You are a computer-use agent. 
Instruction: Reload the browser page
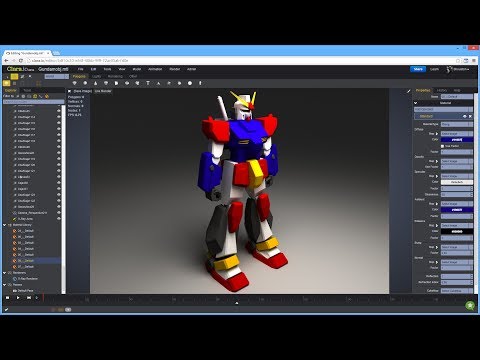pyautogui.click(x=21, y=61)
